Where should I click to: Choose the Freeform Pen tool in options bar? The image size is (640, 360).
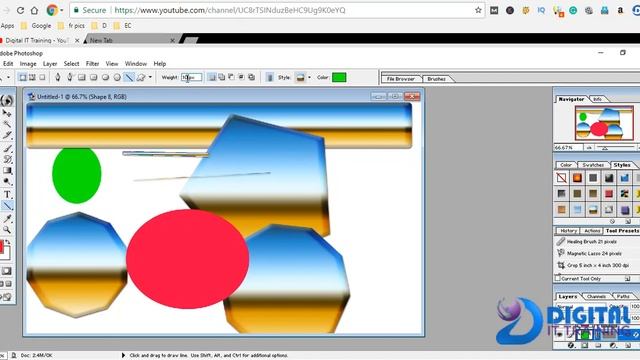[x=70, y=77]
